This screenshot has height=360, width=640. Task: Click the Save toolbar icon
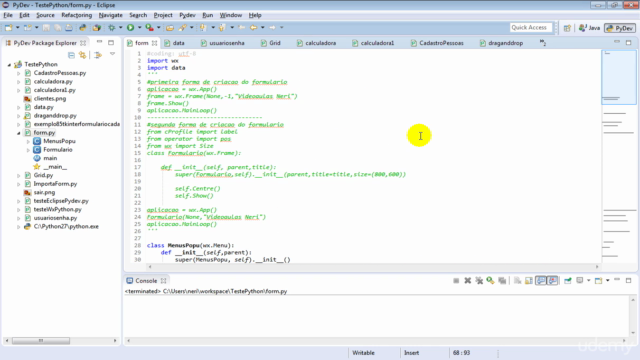tap(46, 28)
